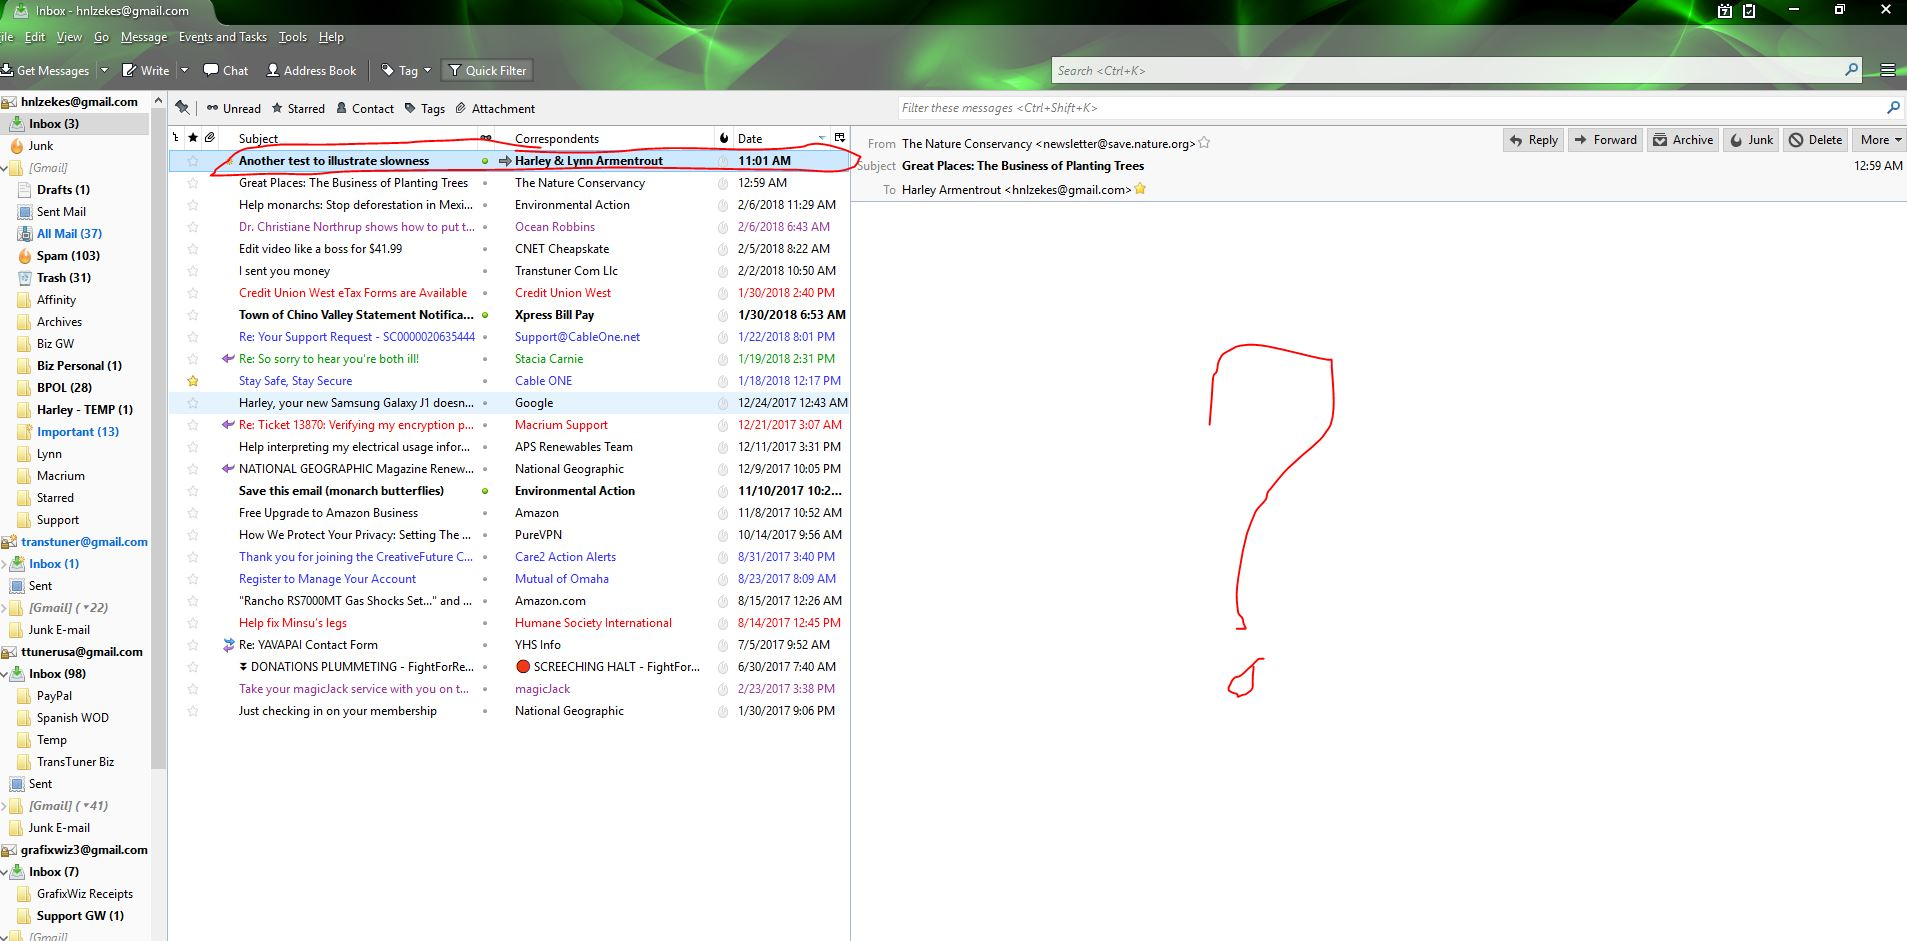
Task: Expand the [Gmail] (22) folder
Action: [5, 608]
